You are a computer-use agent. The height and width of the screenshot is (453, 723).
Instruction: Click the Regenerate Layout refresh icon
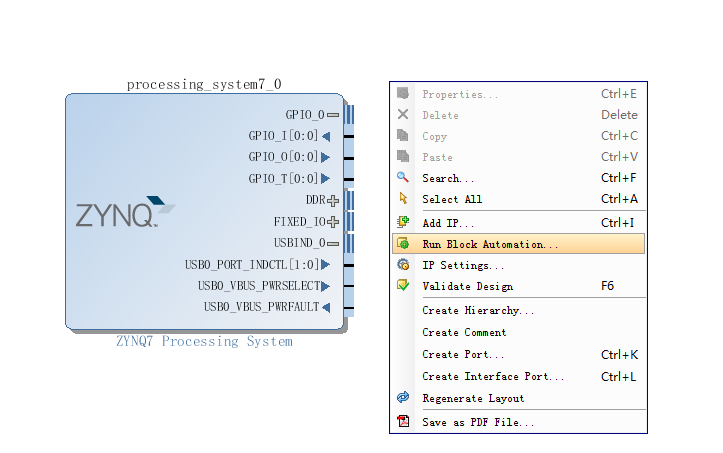[403, 397]
